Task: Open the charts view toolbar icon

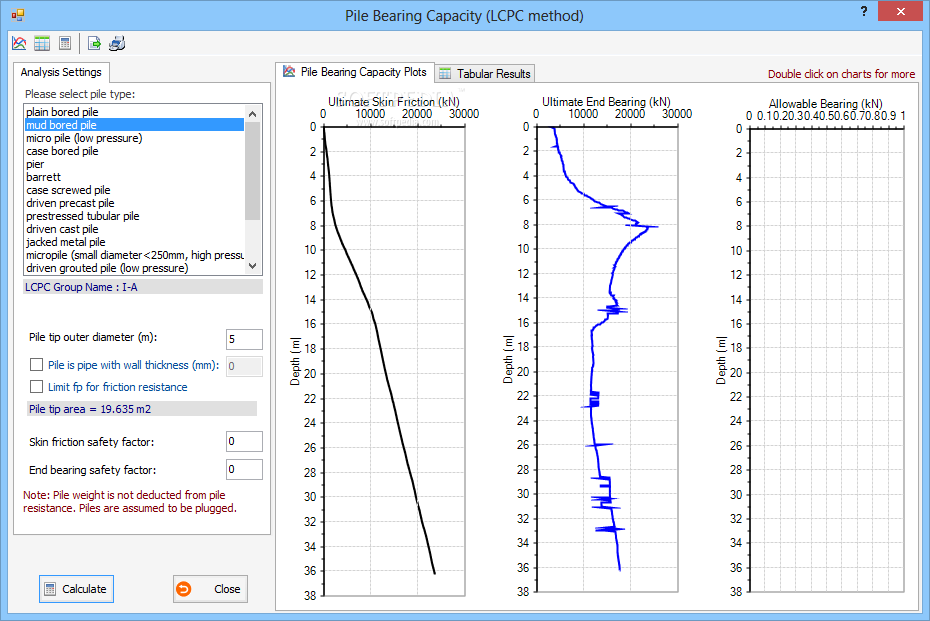Action: pos(19,43)
